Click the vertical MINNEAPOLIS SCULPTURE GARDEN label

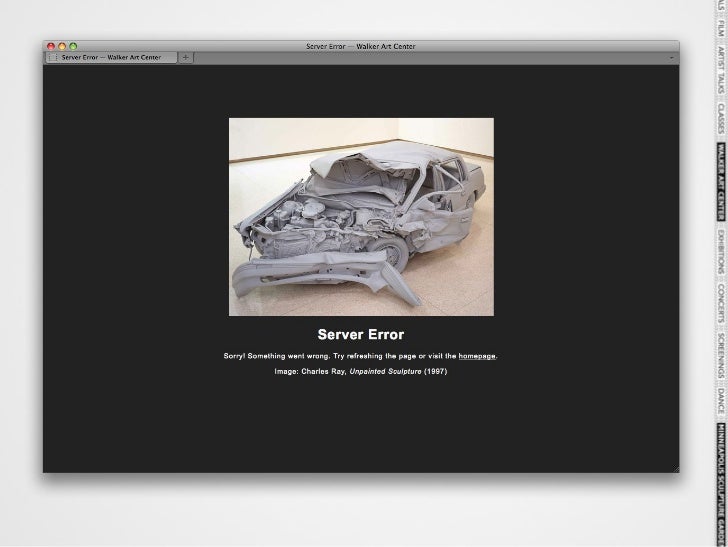point(721,484)
